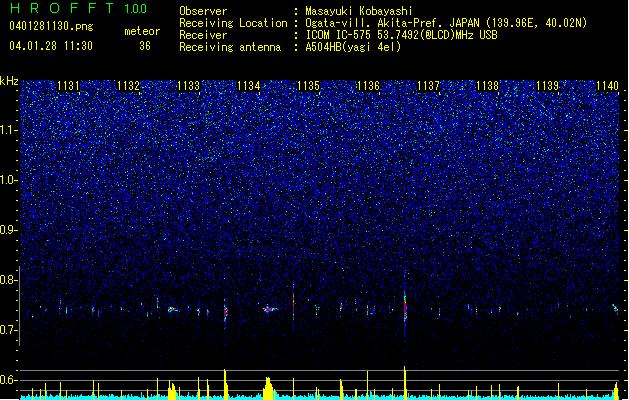Select the meteor count 36
The width and height of the screenshot is (629, 400).
145,46
